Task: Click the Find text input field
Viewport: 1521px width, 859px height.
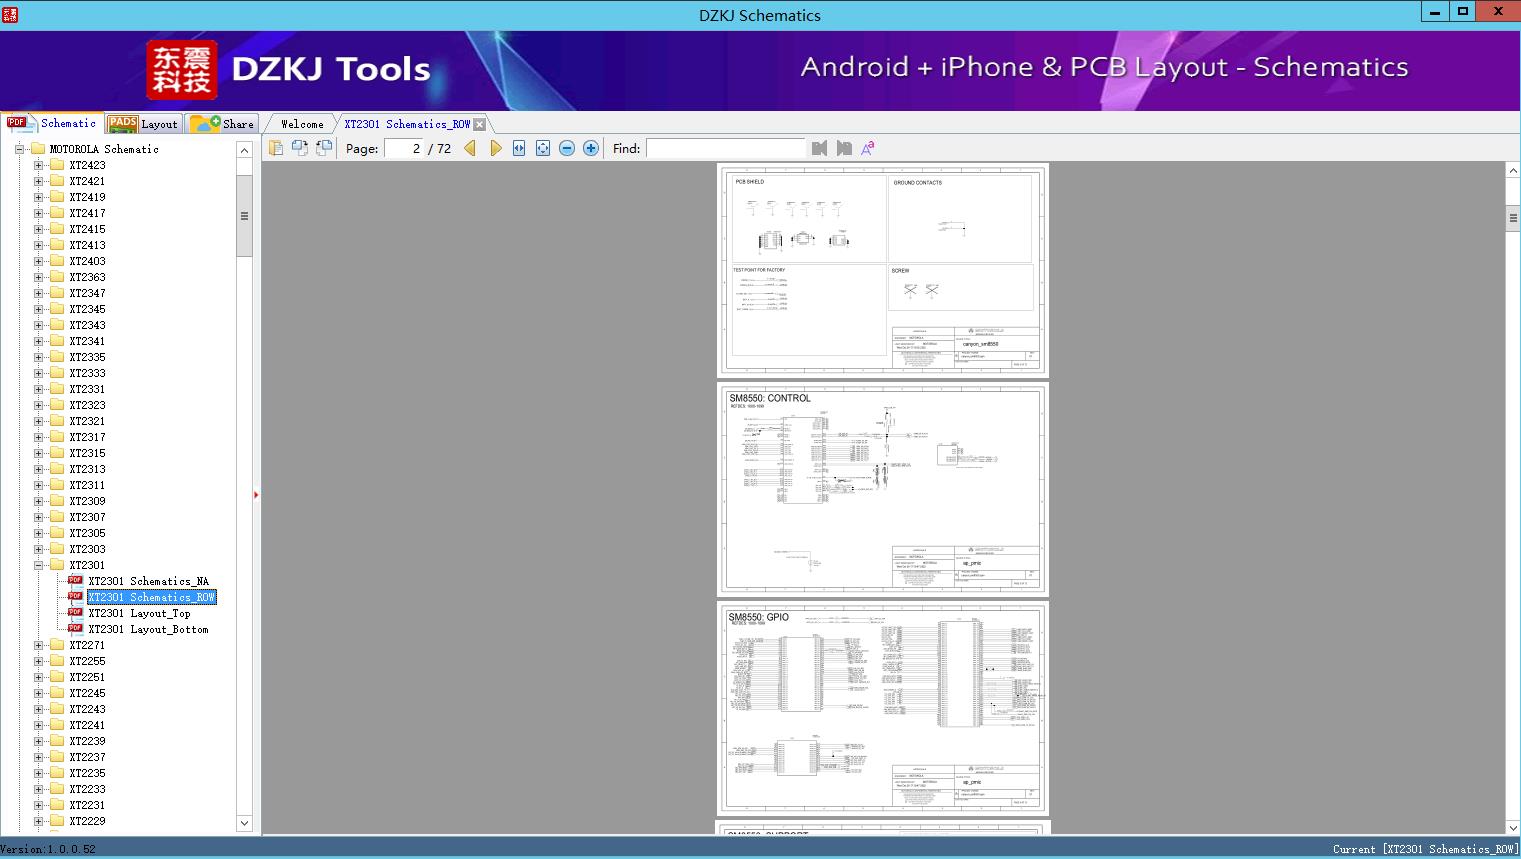Action: pos(726,148)
